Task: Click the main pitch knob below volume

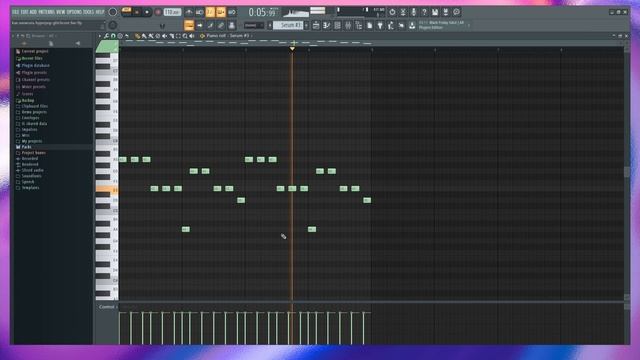Action: pyautogui.click(x=113, y=25)
